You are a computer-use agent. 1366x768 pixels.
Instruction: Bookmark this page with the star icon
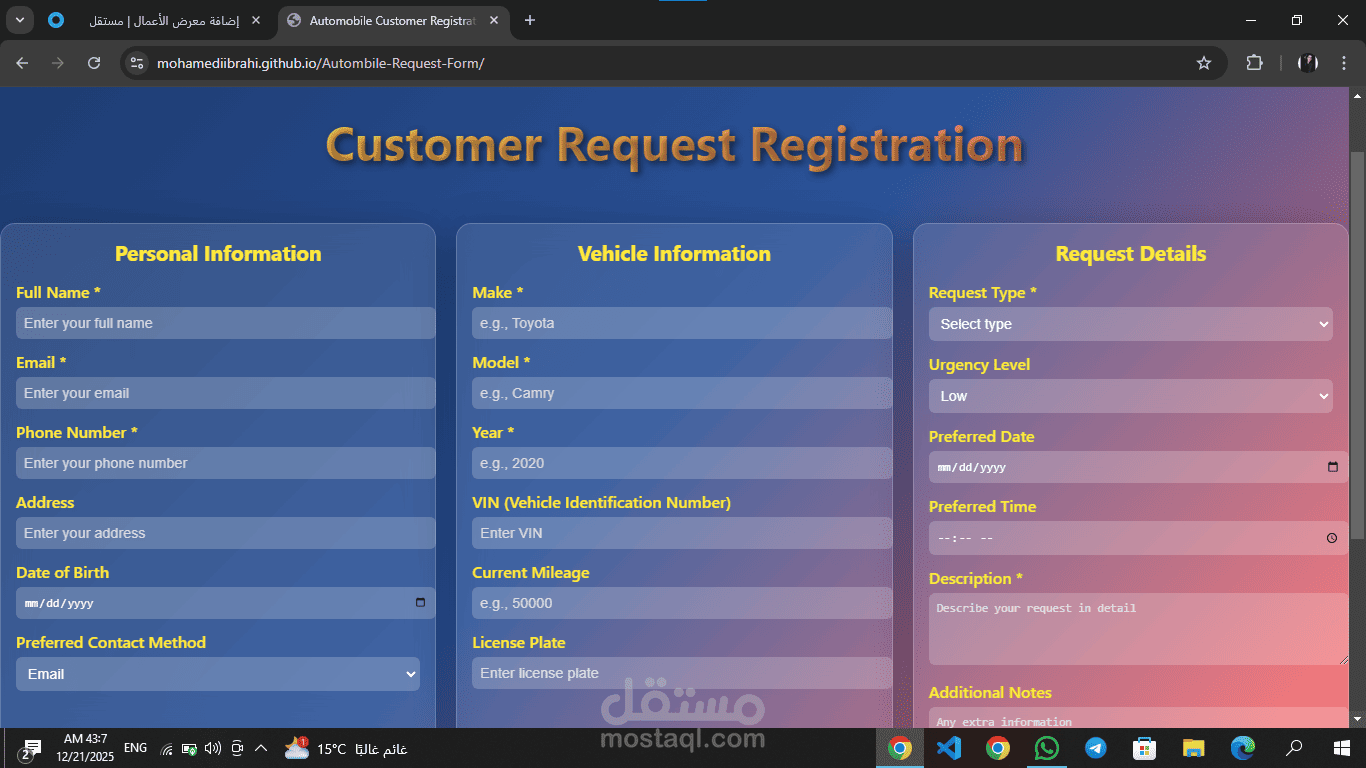[1204, 63]
